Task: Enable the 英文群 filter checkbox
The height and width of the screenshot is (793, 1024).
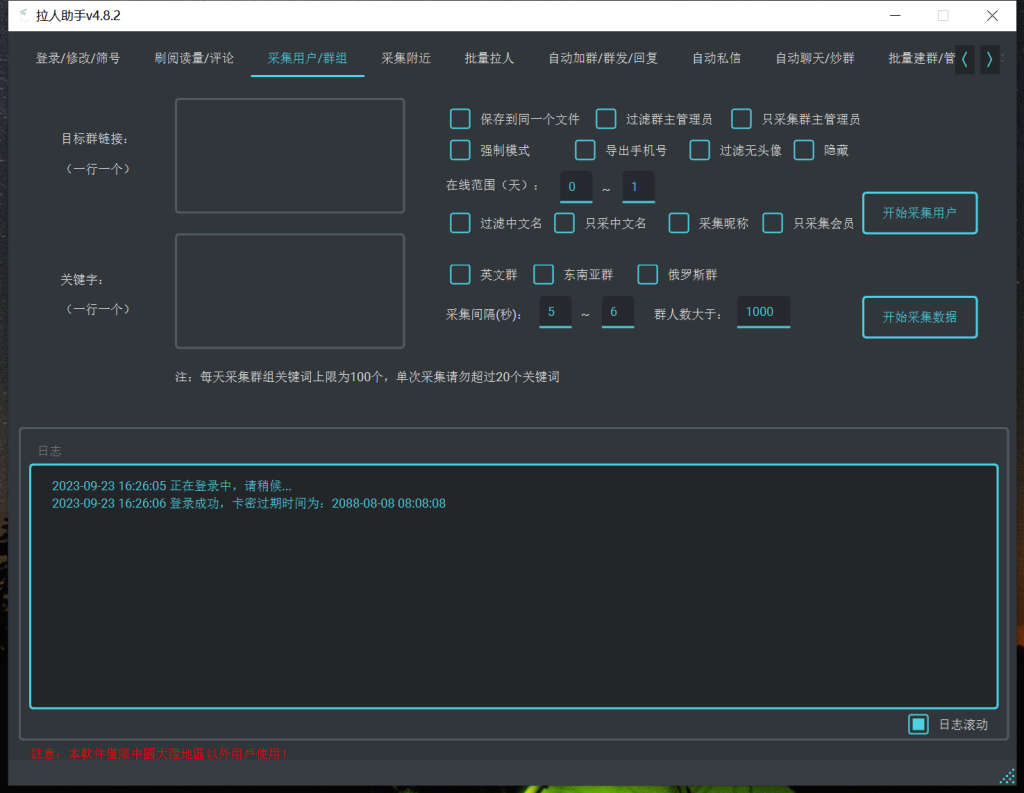Action: click(460, 273)
